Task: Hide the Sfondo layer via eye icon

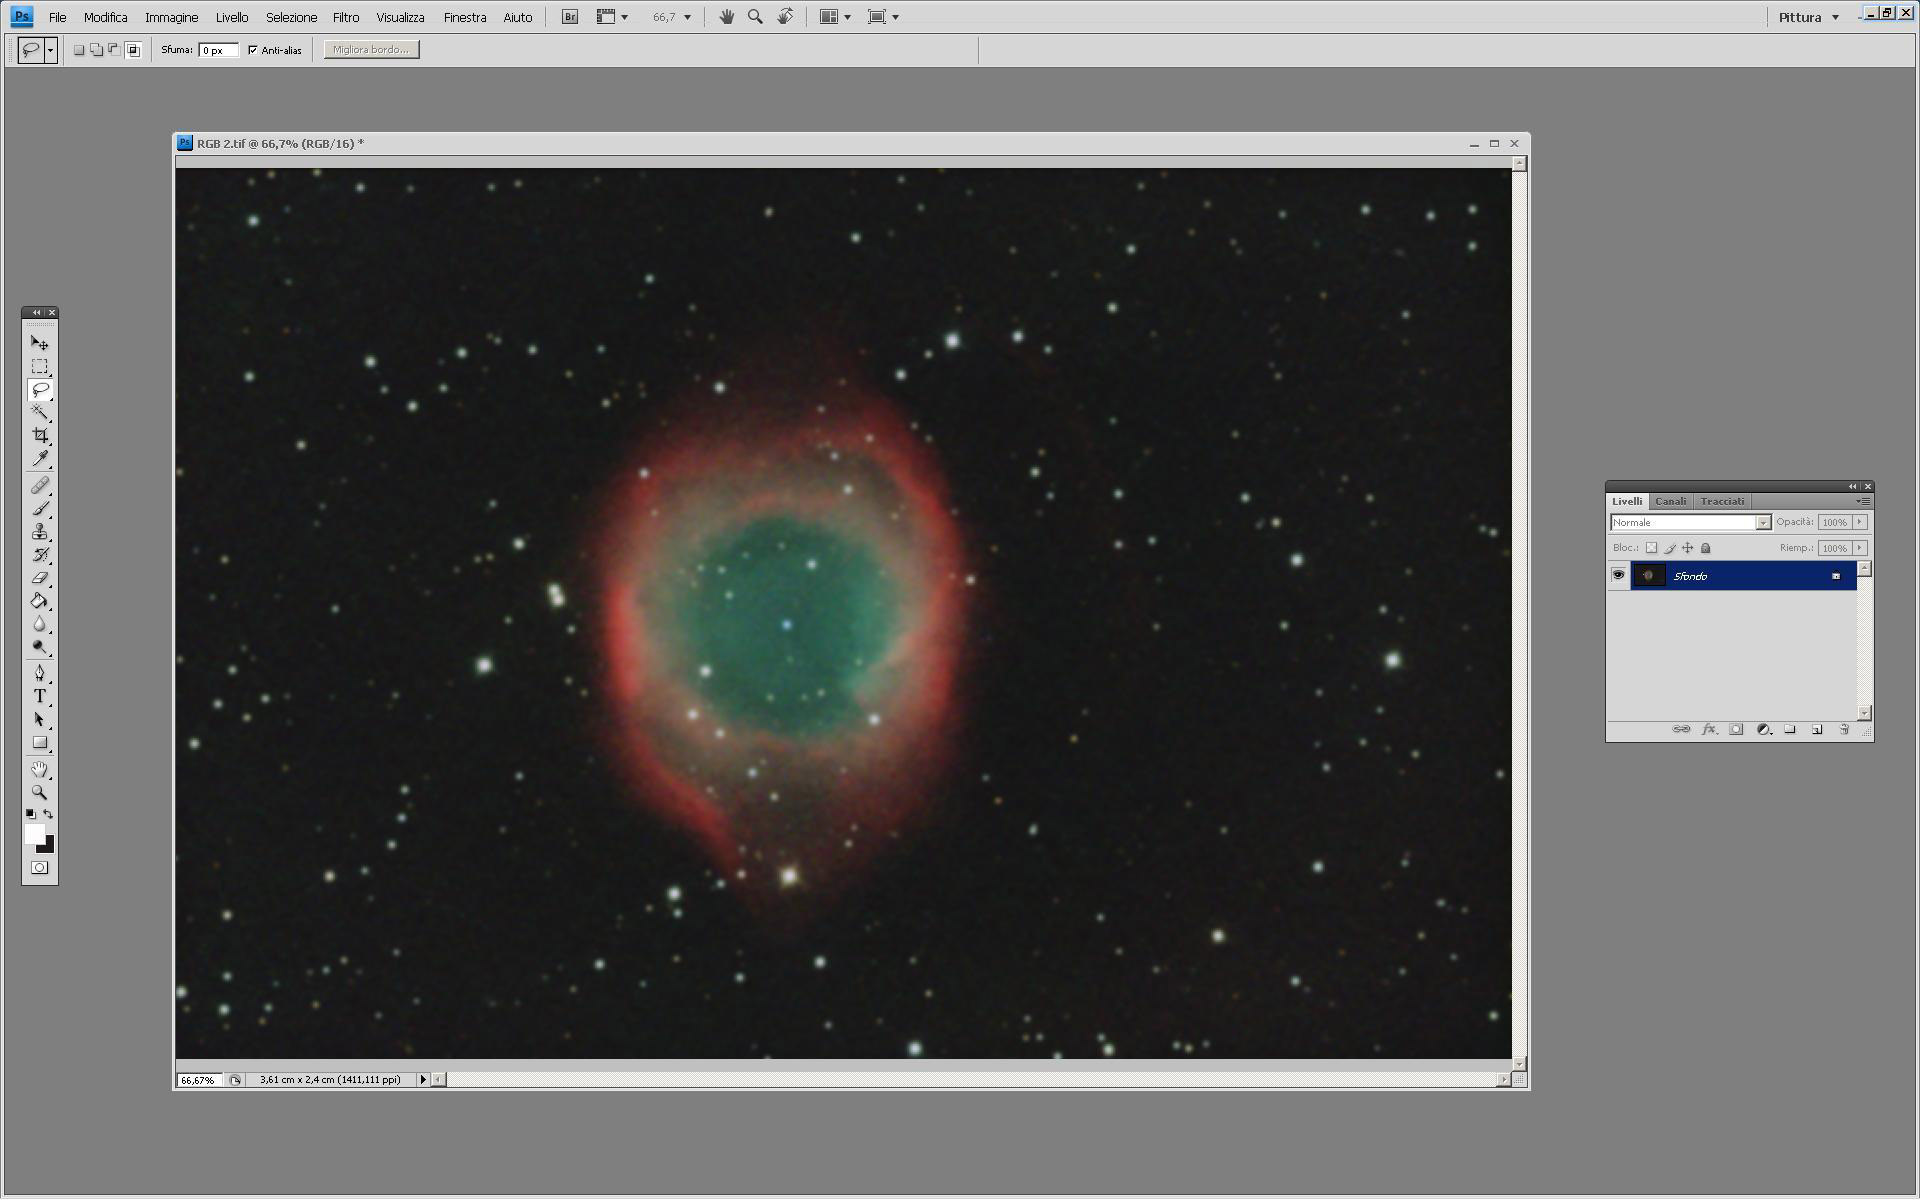Action: pos(1618,575)
